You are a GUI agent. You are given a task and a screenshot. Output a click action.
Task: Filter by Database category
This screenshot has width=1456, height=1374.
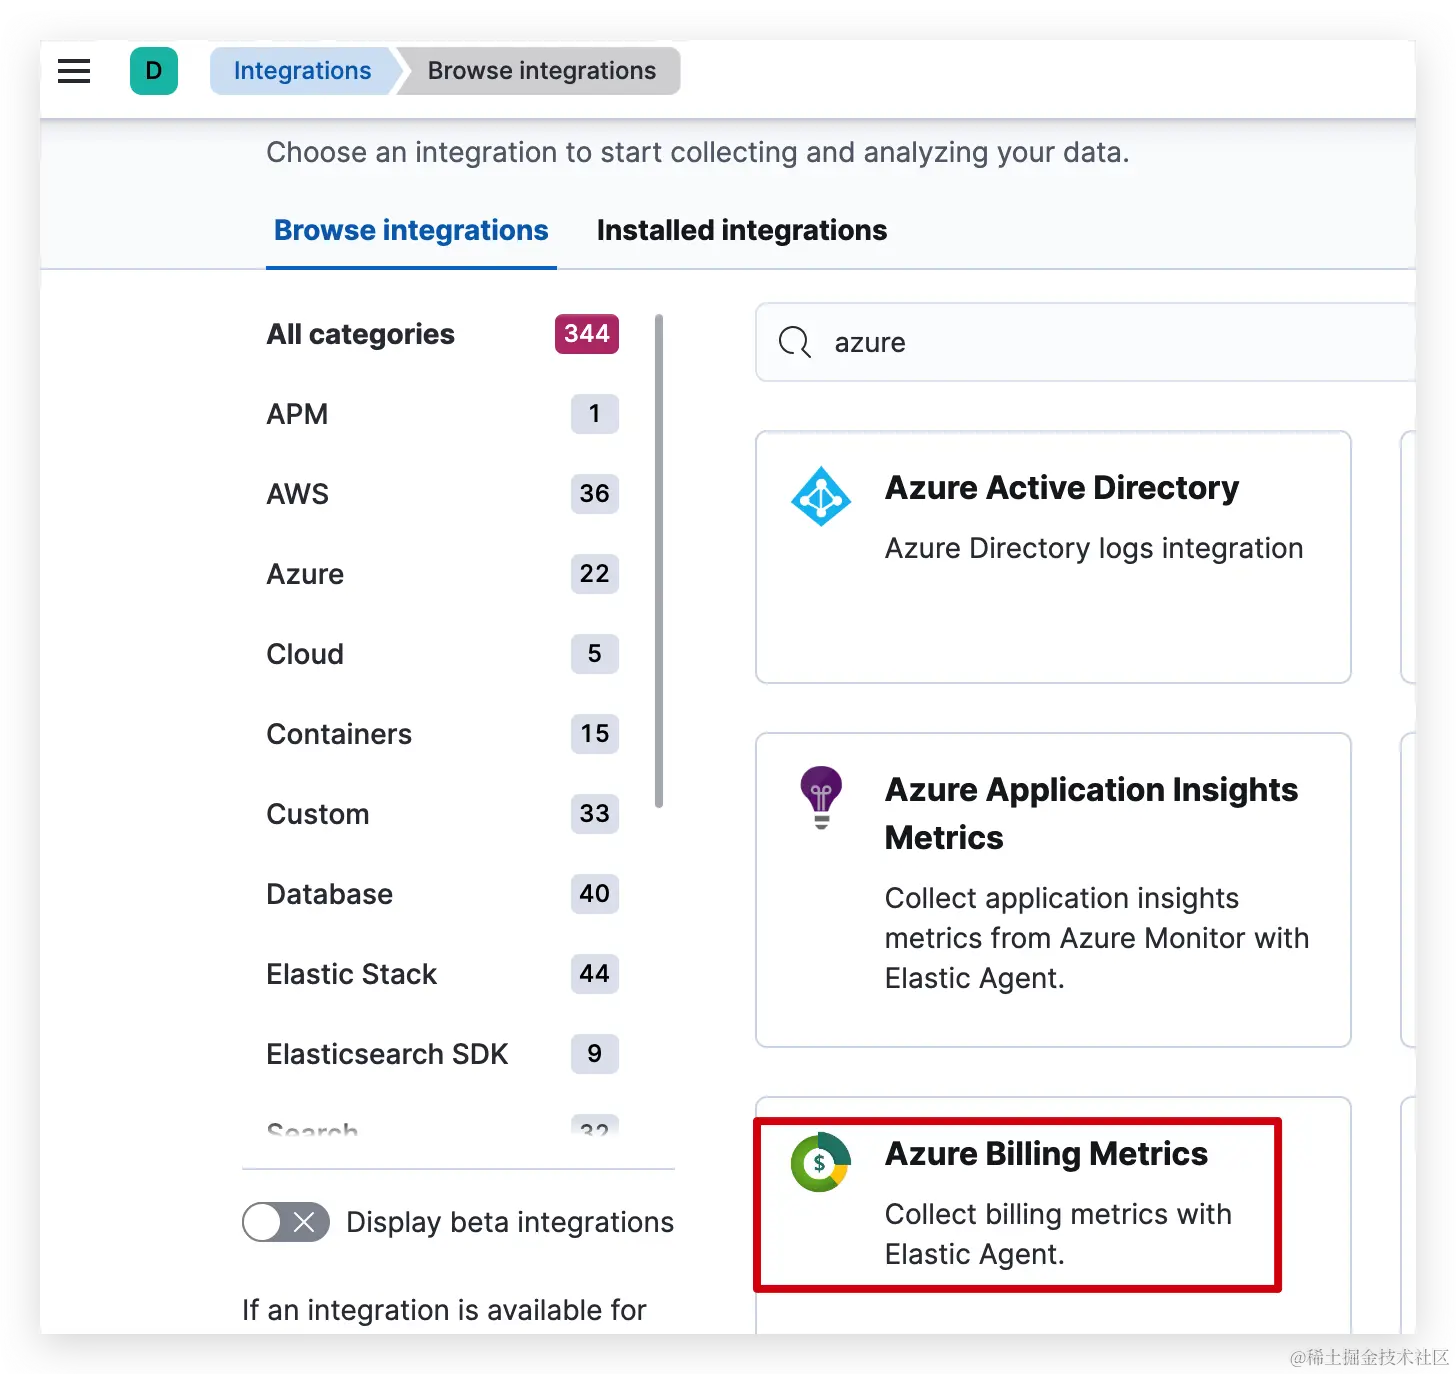442,894
